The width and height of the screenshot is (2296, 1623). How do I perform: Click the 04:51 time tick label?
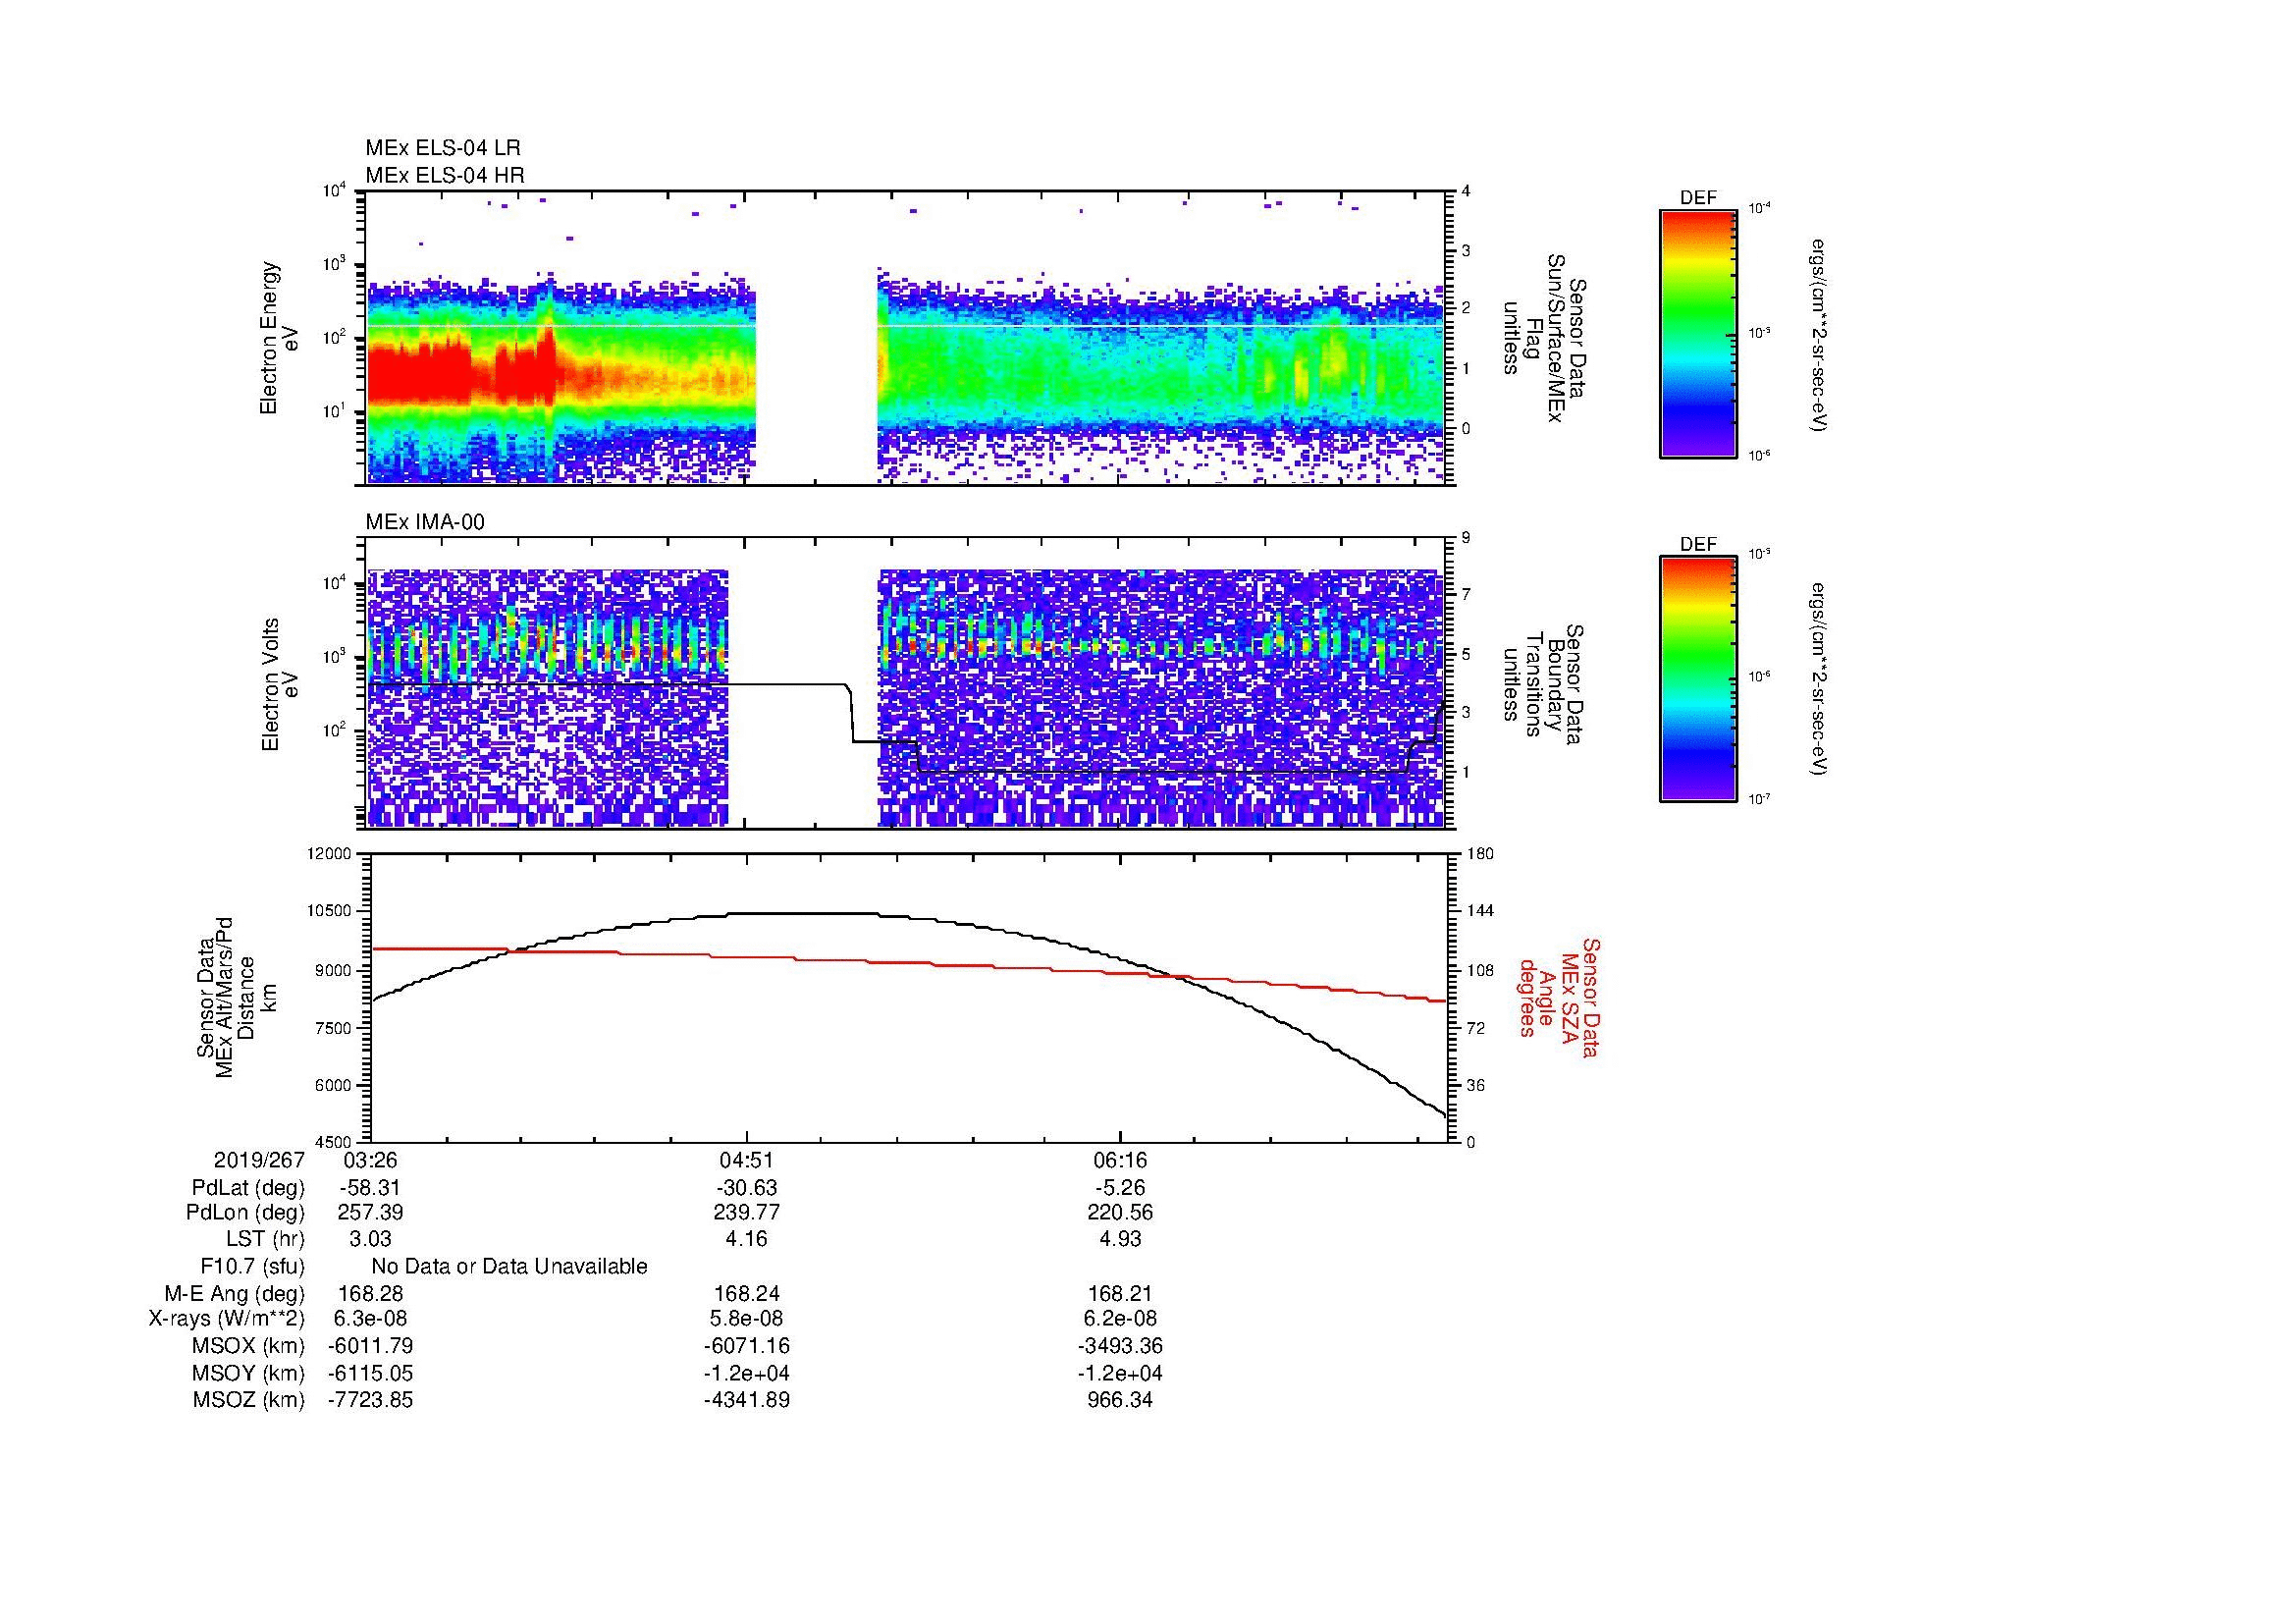coord(746,1160)
